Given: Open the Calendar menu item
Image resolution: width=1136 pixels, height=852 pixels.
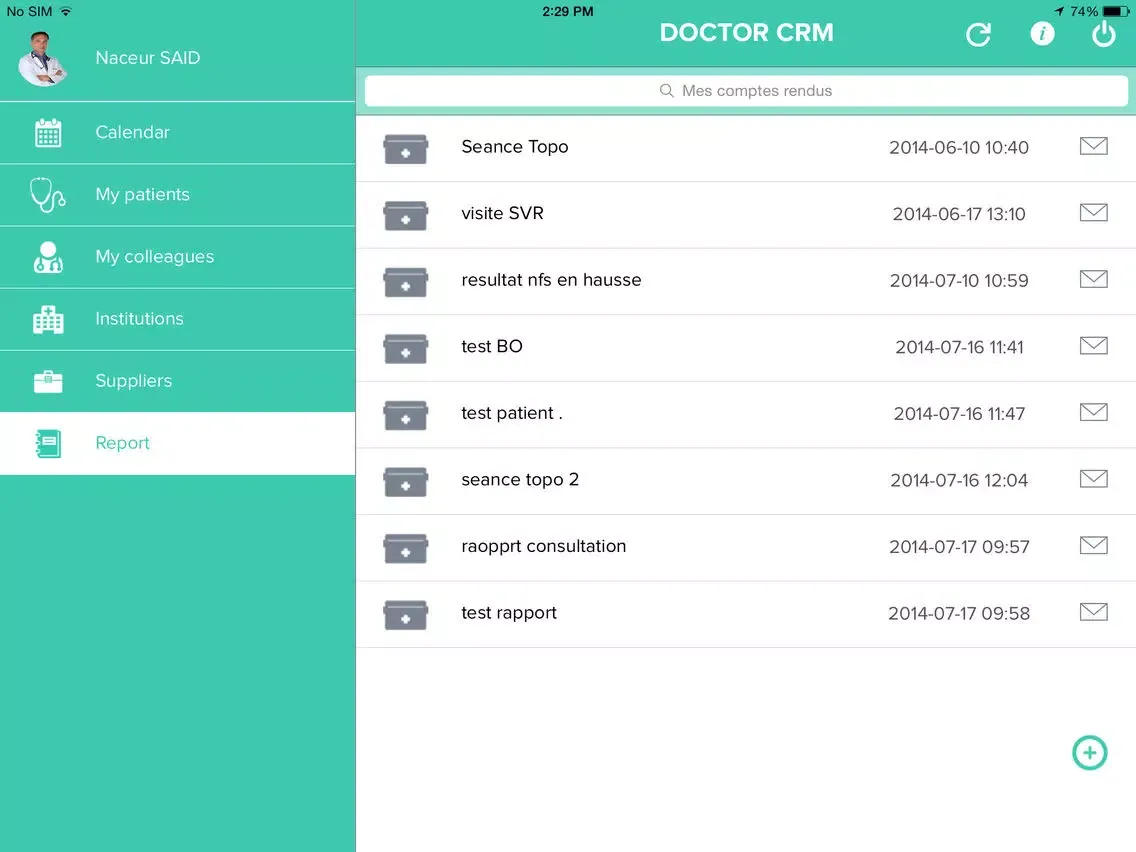Looking at the screenshot, I should click(178, 133).
